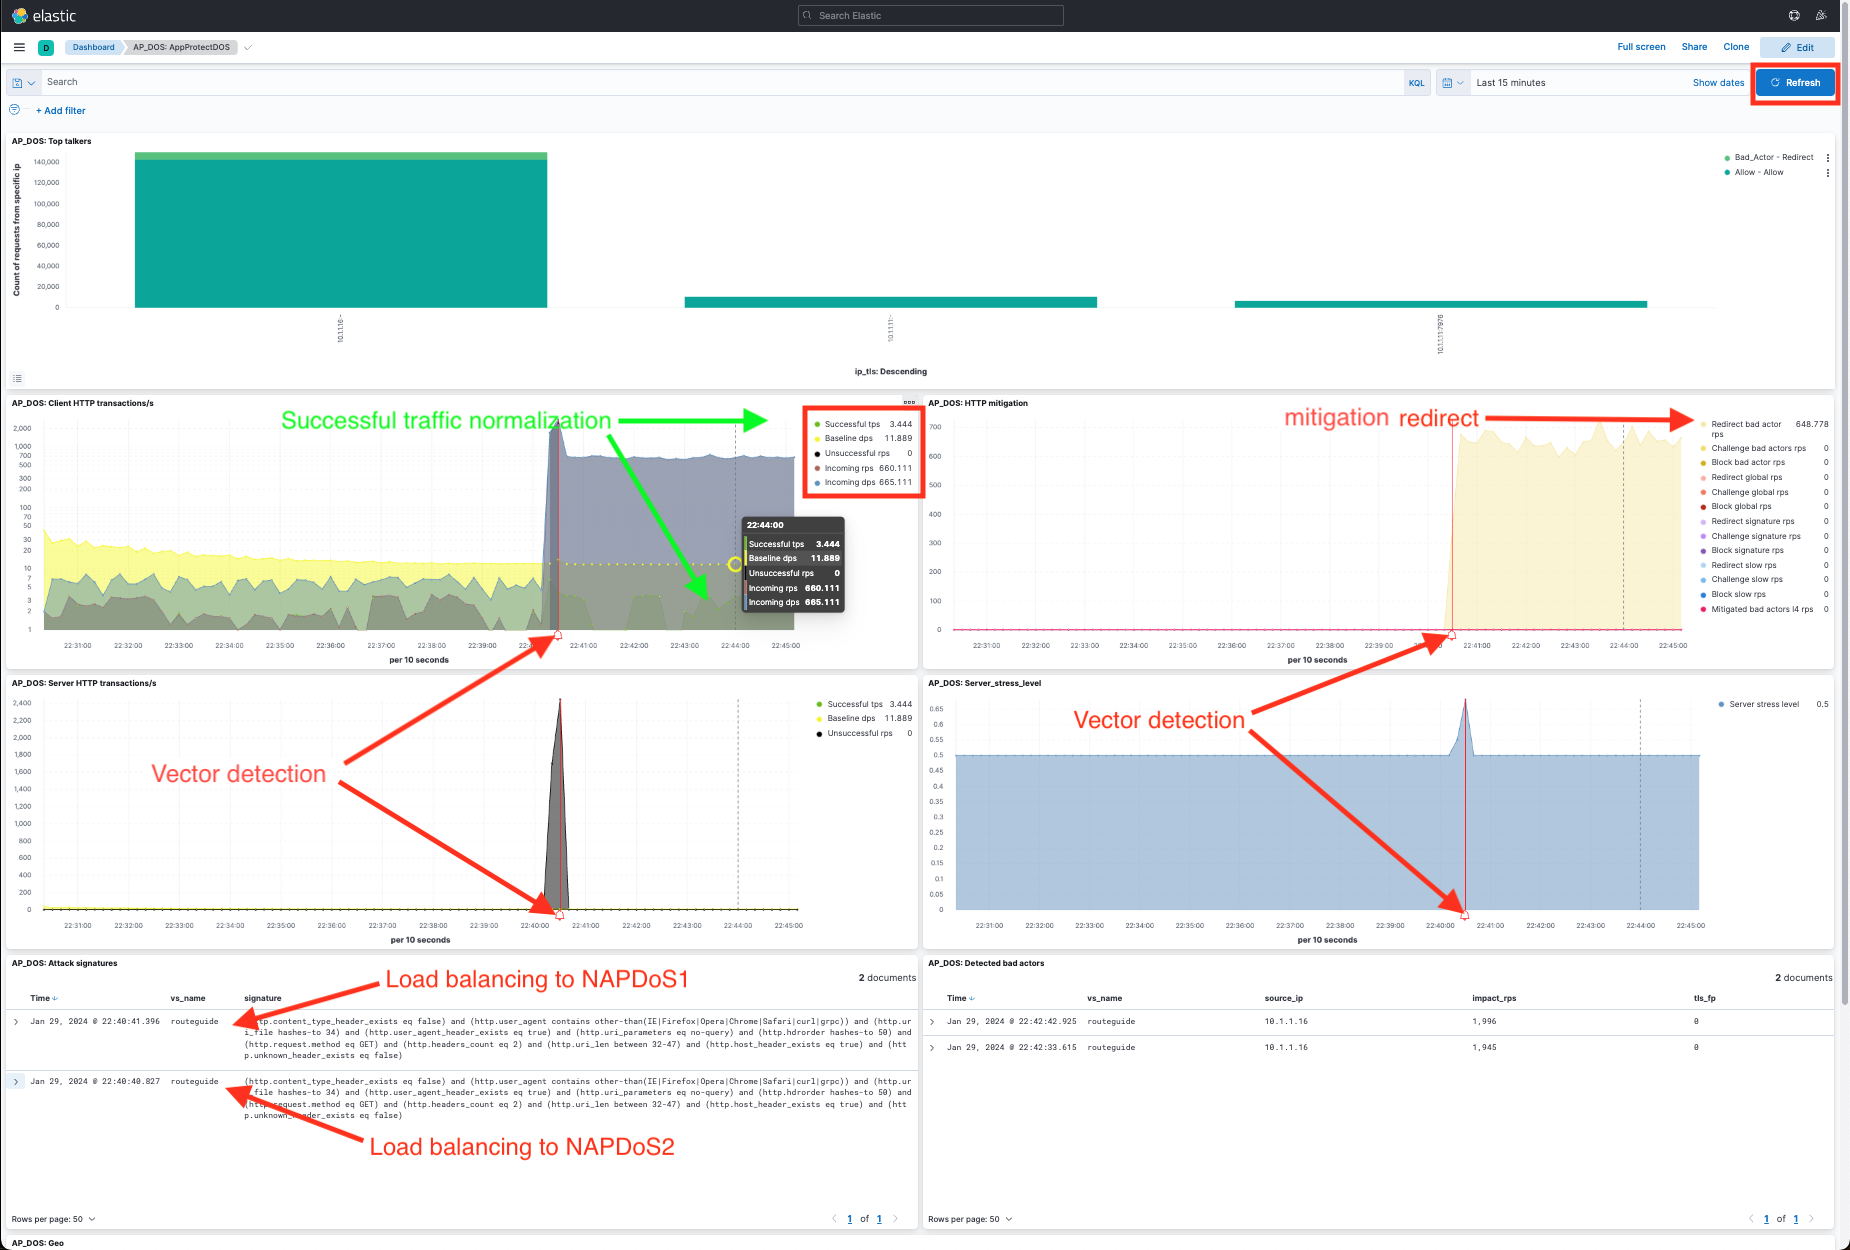This screenshot has height=1250, width=1850.
Task: Open the Last 15 minutes time picker
Action: click(1510, 83)
